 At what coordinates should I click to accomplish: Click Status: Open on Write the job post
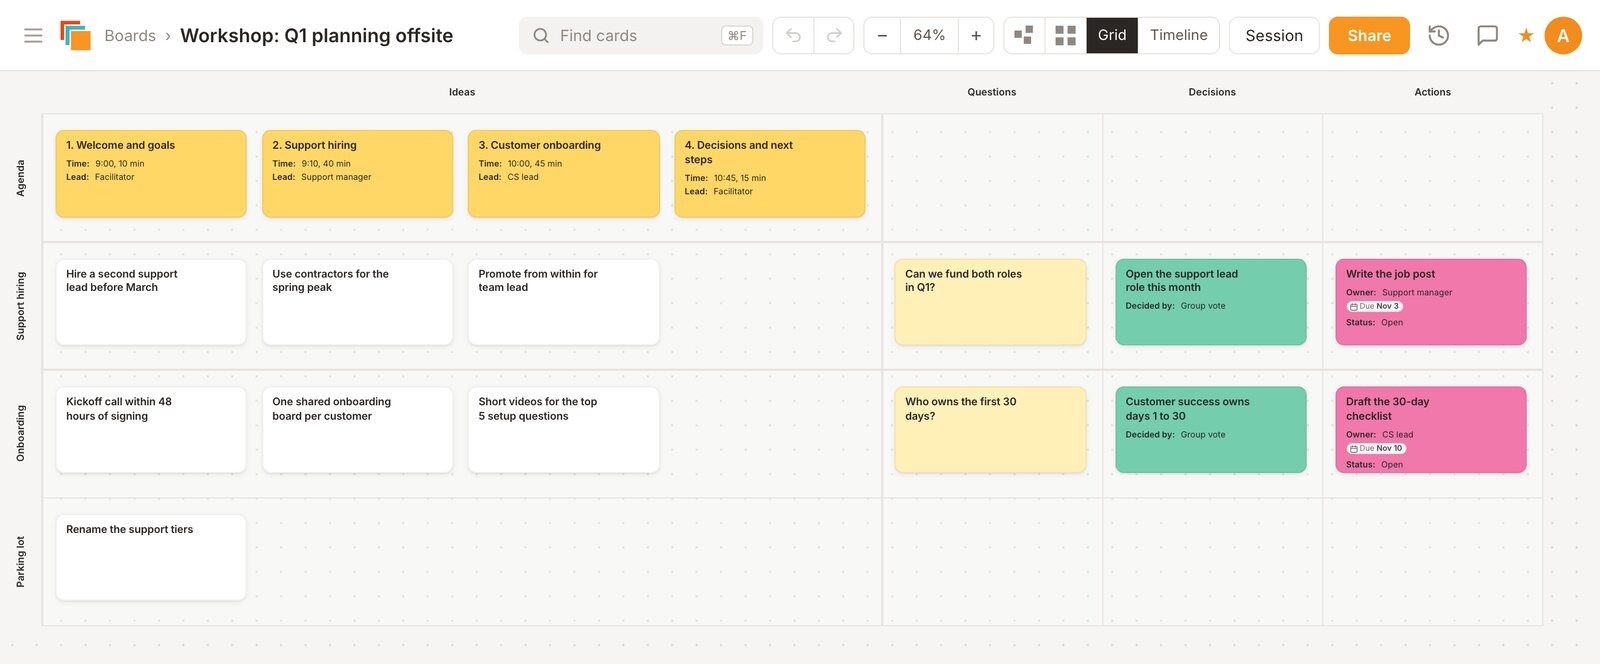[1374, 323]
